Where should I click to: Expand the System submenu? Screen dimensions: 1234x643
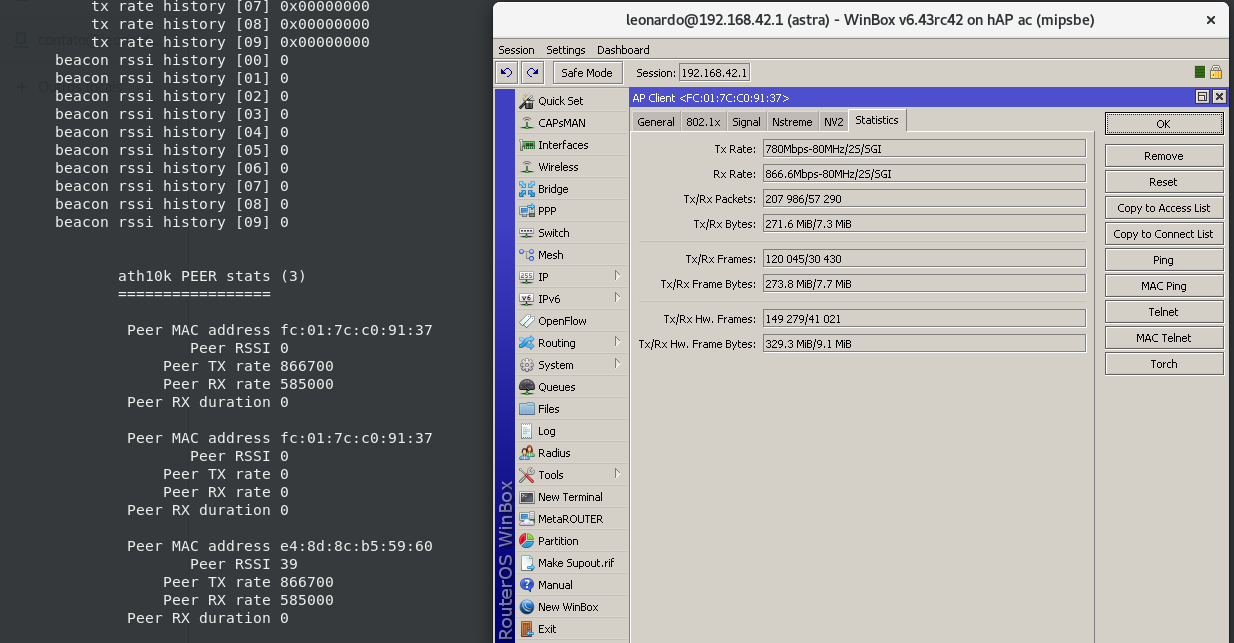(x=617, y=364)
